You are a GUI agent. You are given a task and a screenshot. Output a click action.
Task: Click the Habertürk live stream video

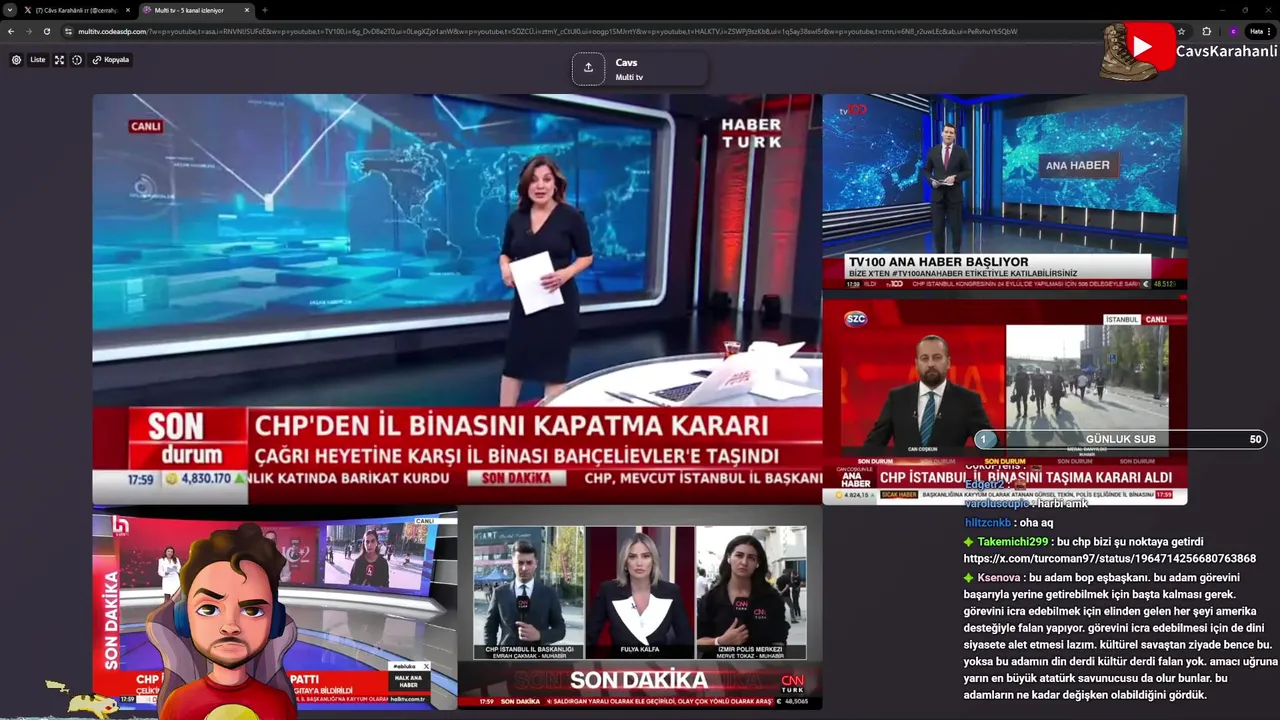click(x=457, y=299)
